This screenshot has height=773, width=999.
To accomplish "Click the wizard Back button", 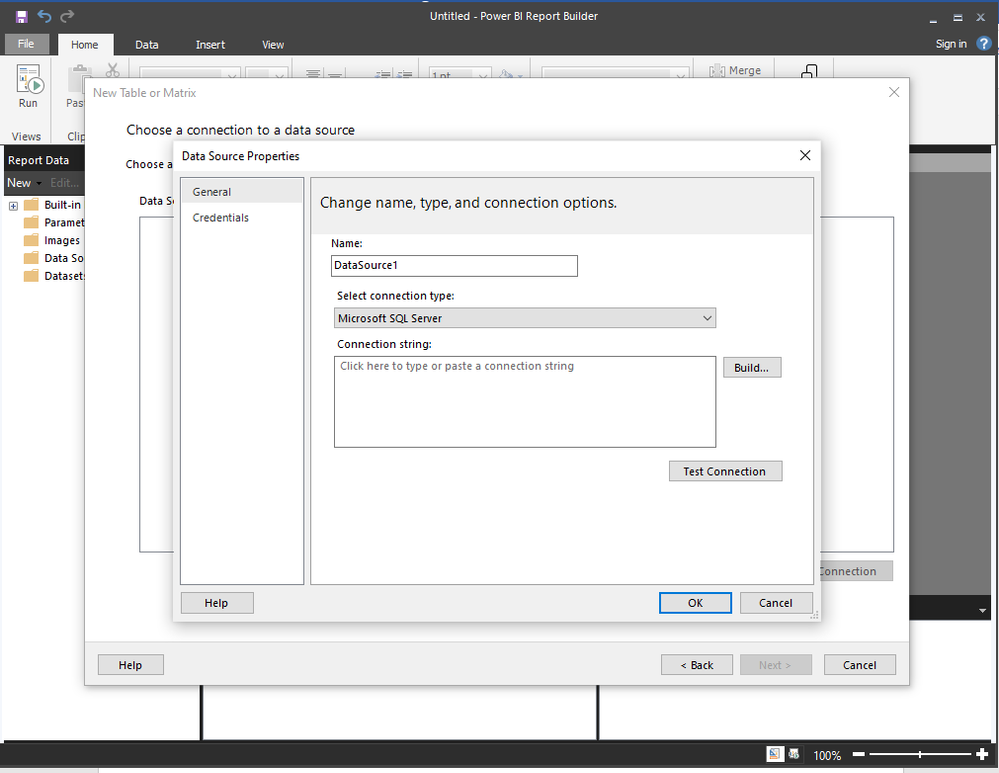I will point(697,665).
